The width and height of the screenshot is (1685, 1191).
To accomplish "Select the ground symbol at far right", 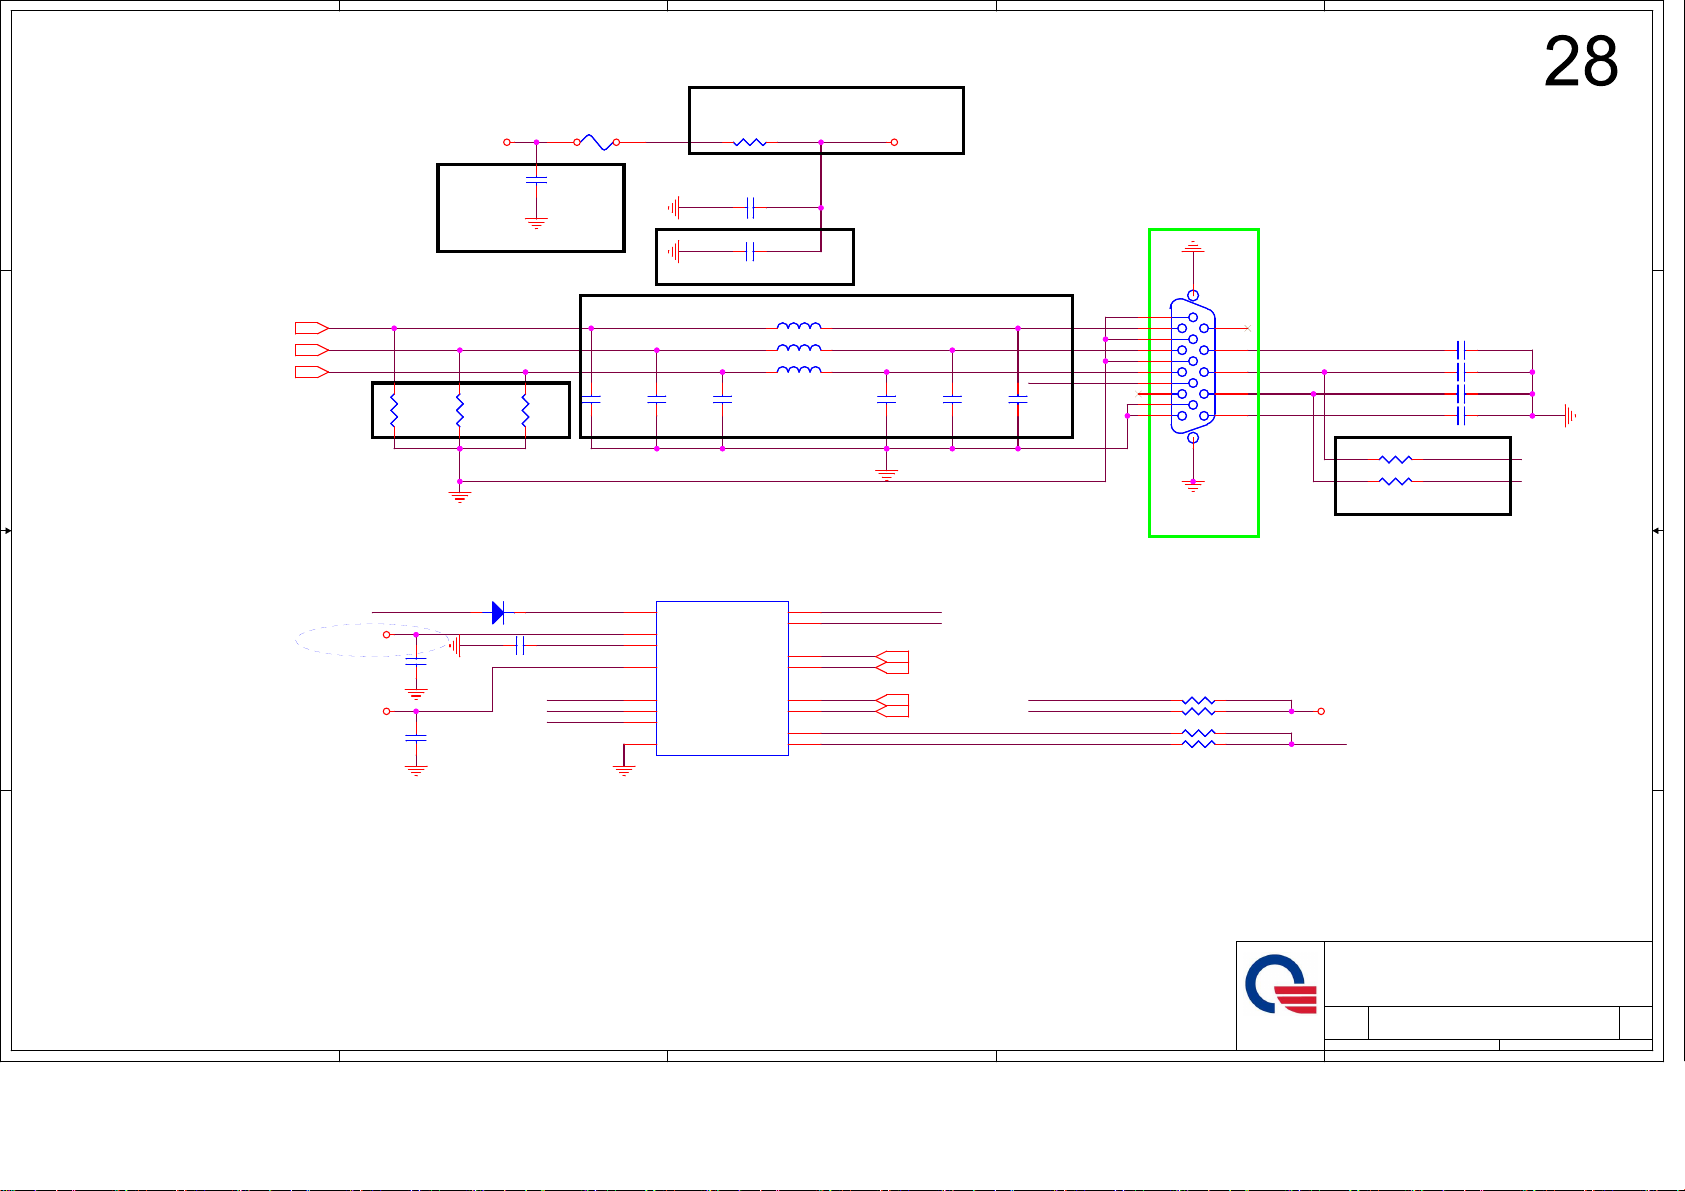I will click(x=1570, y=416).
